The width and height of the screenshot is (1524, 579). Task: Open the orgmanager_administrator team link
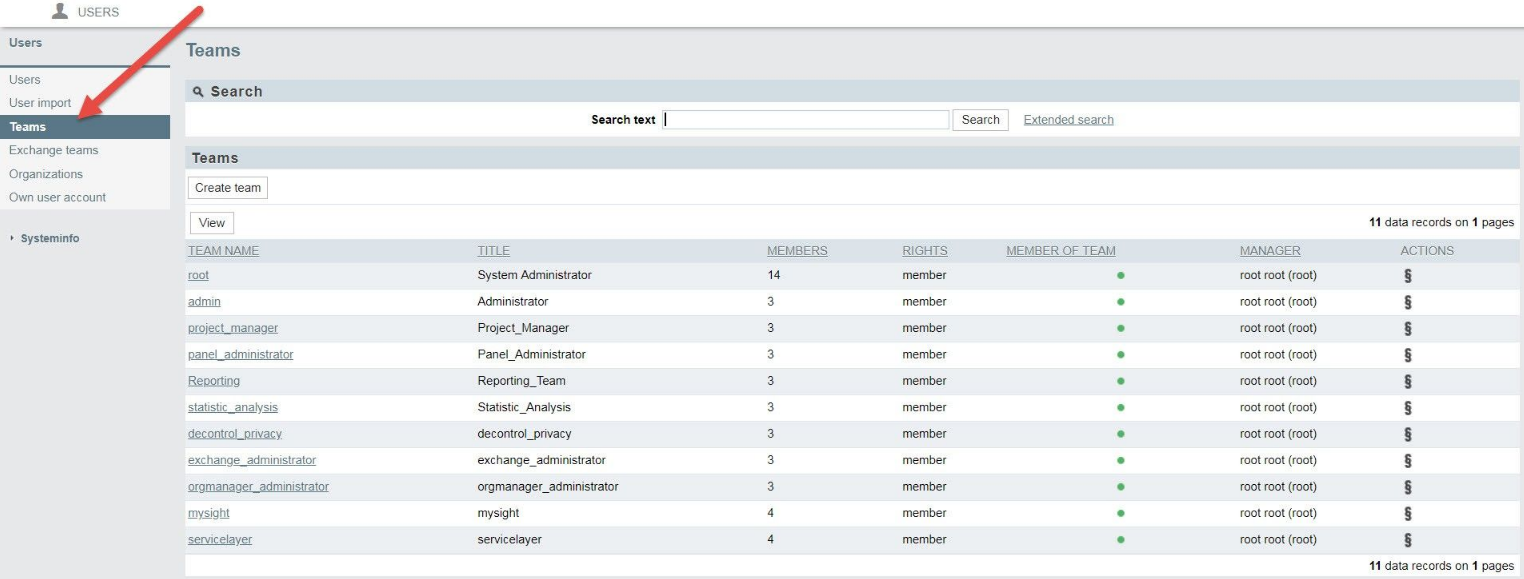(x=258, y=487)
